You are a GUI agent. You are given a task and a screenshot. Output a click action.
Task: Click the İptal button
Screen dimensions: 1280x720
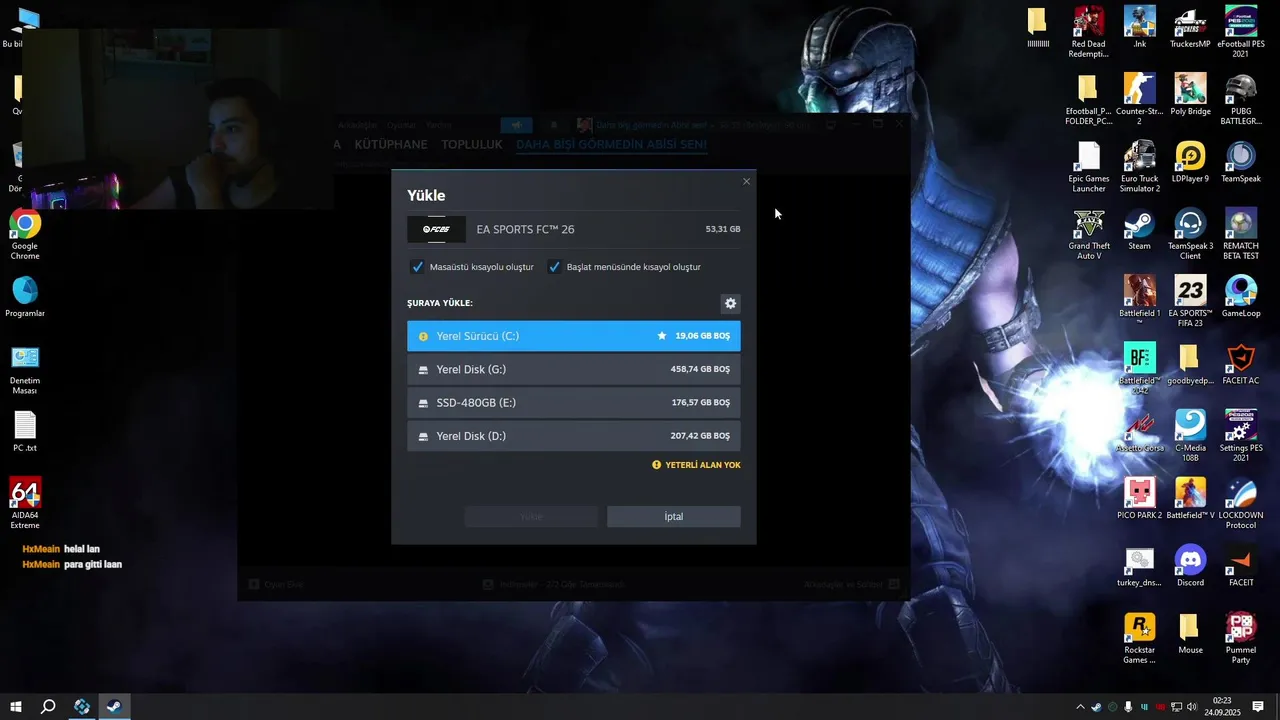pyautogui.click(x=674, y=516)
